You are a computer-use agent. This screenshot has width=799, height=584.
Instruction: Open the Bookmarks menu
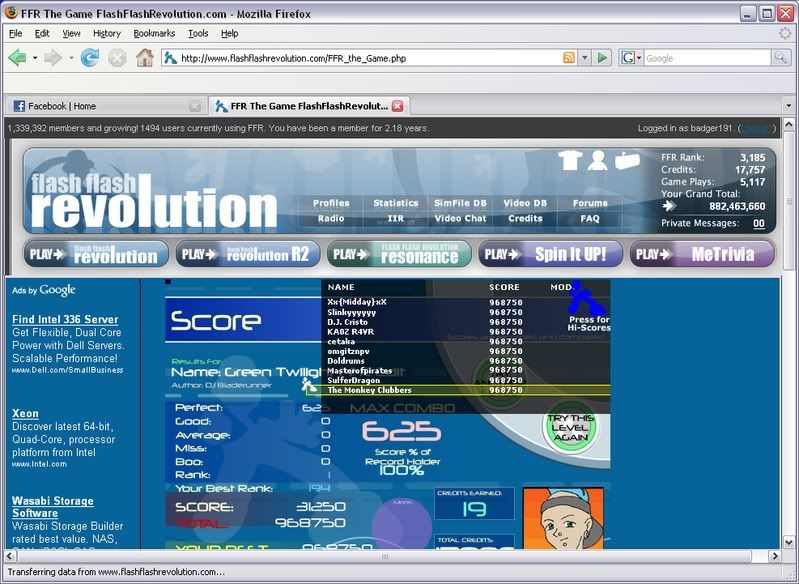click(x=154, y=33)
